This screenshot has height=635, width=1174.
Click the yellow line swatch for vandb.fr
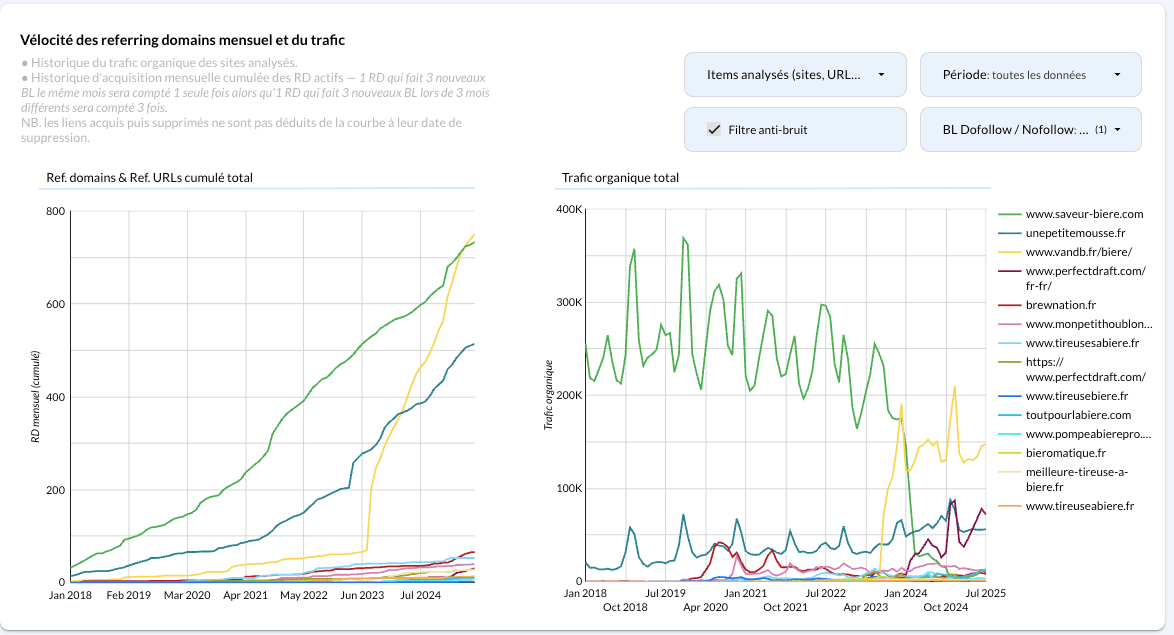click(1009, 252)
